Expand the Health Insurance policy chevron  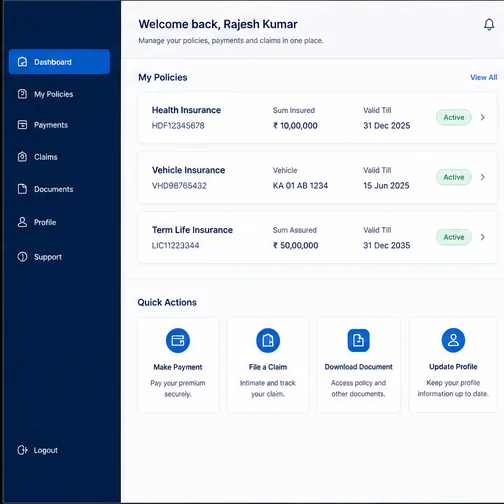[482, 117]
